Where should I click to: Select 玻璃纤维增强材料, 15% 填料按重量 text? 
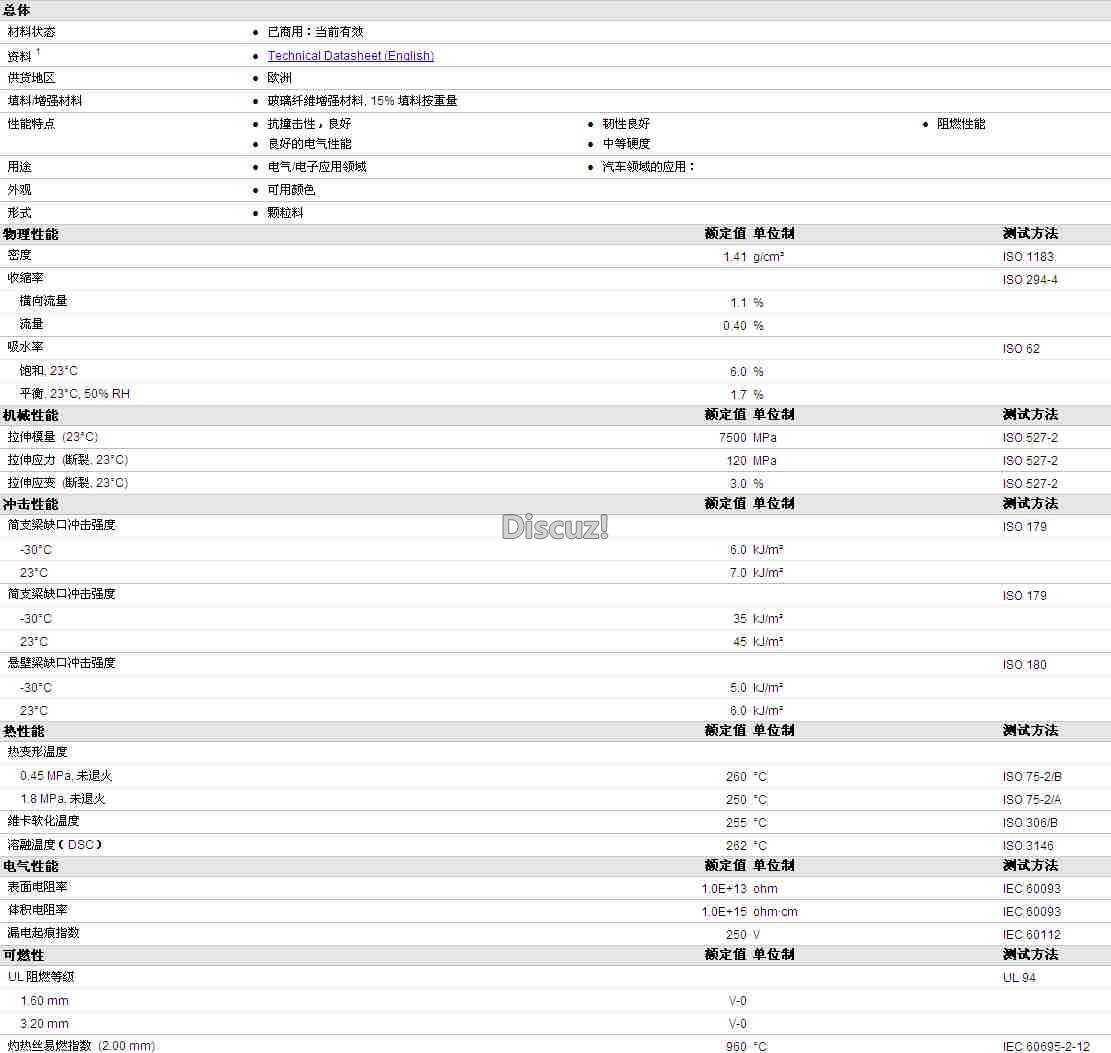point(362,101)
